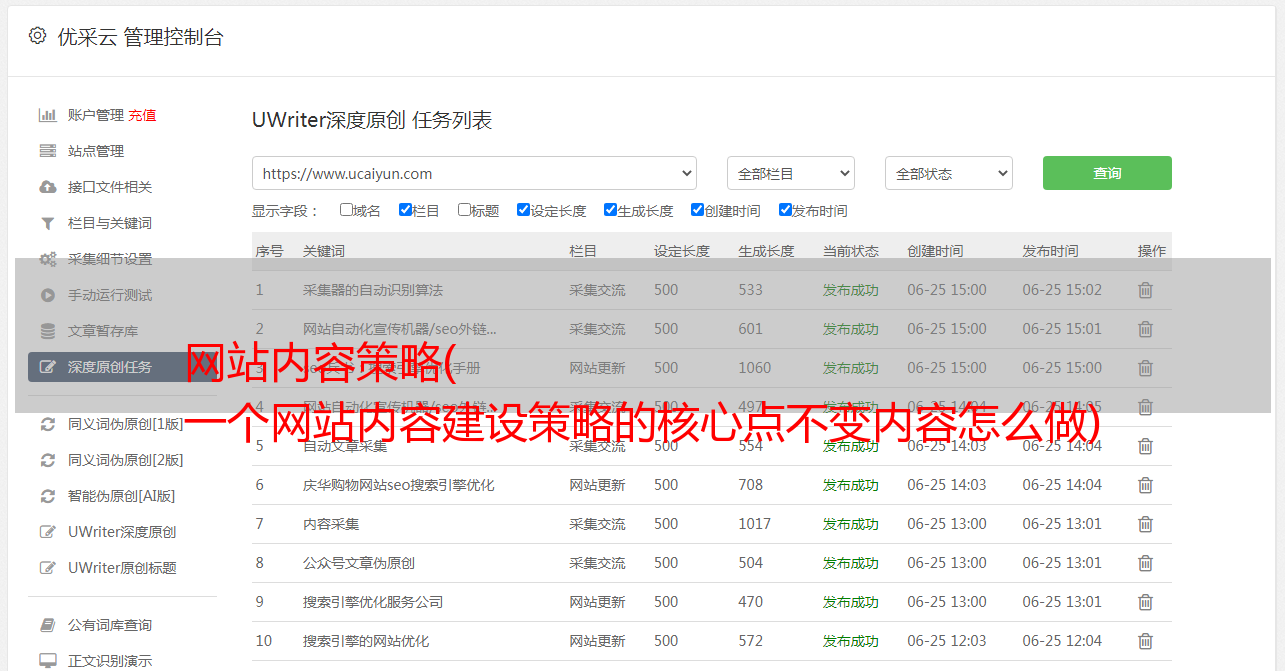1285x671 pixels.
Task: Click the 公有词库查询 book icon
Action: (47, 625)
